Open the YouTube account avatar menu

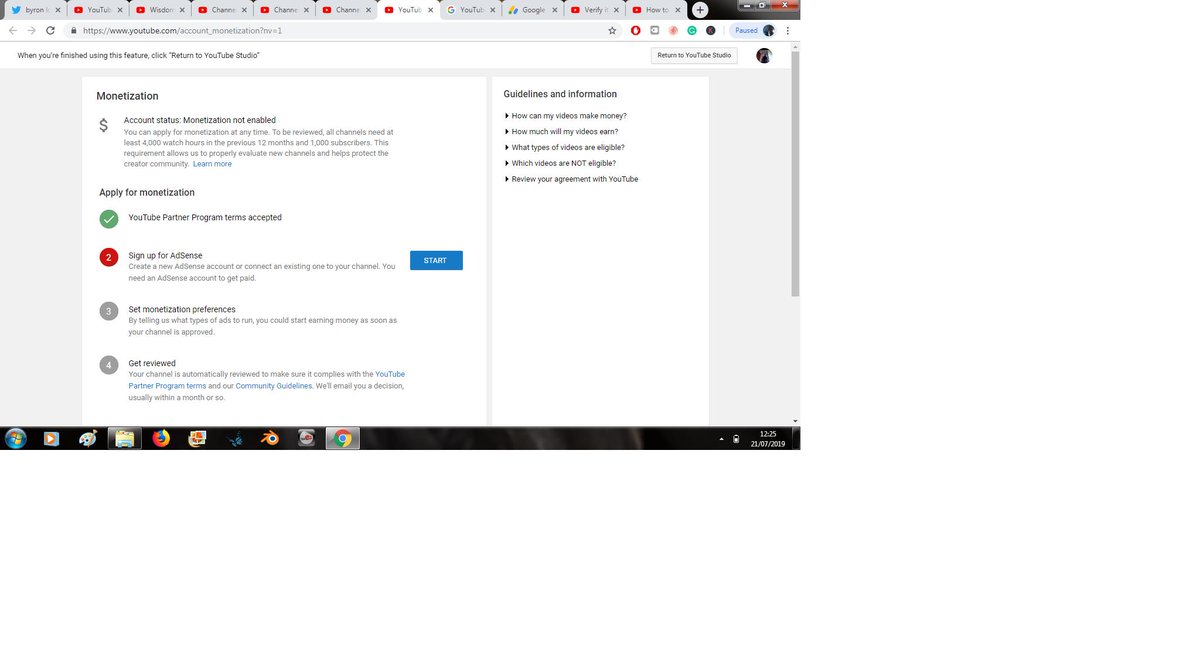tap(764, 56)
